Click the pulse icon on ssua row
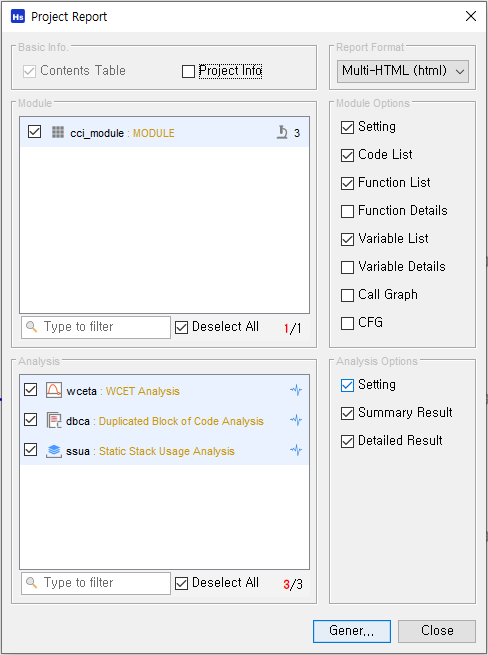488x655 pixels. [x=296, y=450]
